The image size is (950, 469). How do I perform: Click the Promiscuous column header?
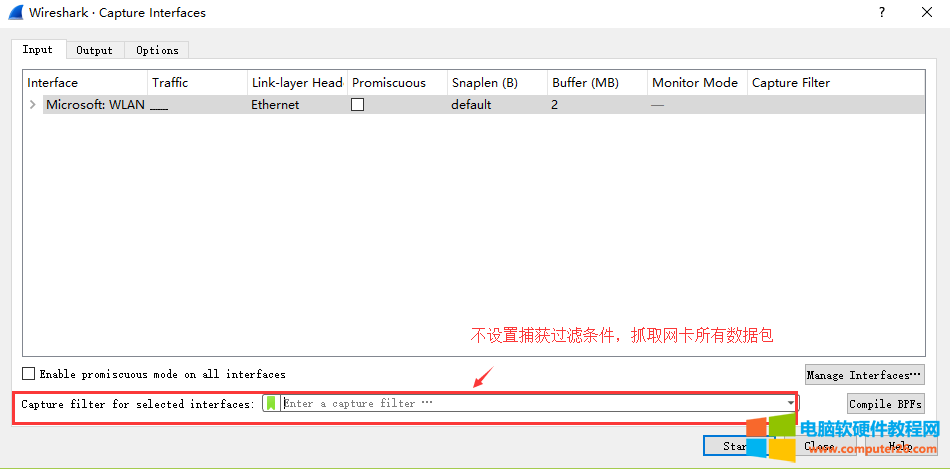coord(397,83)
